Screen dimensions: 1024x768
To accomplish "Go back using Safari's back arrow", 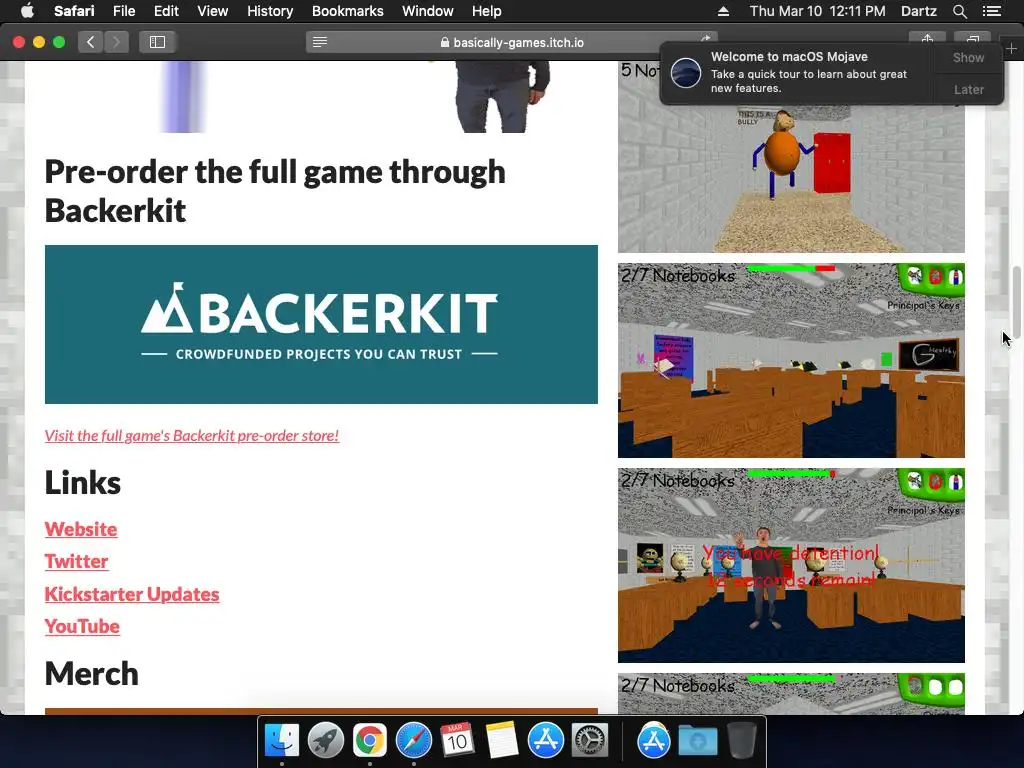I will coord(91,42).
